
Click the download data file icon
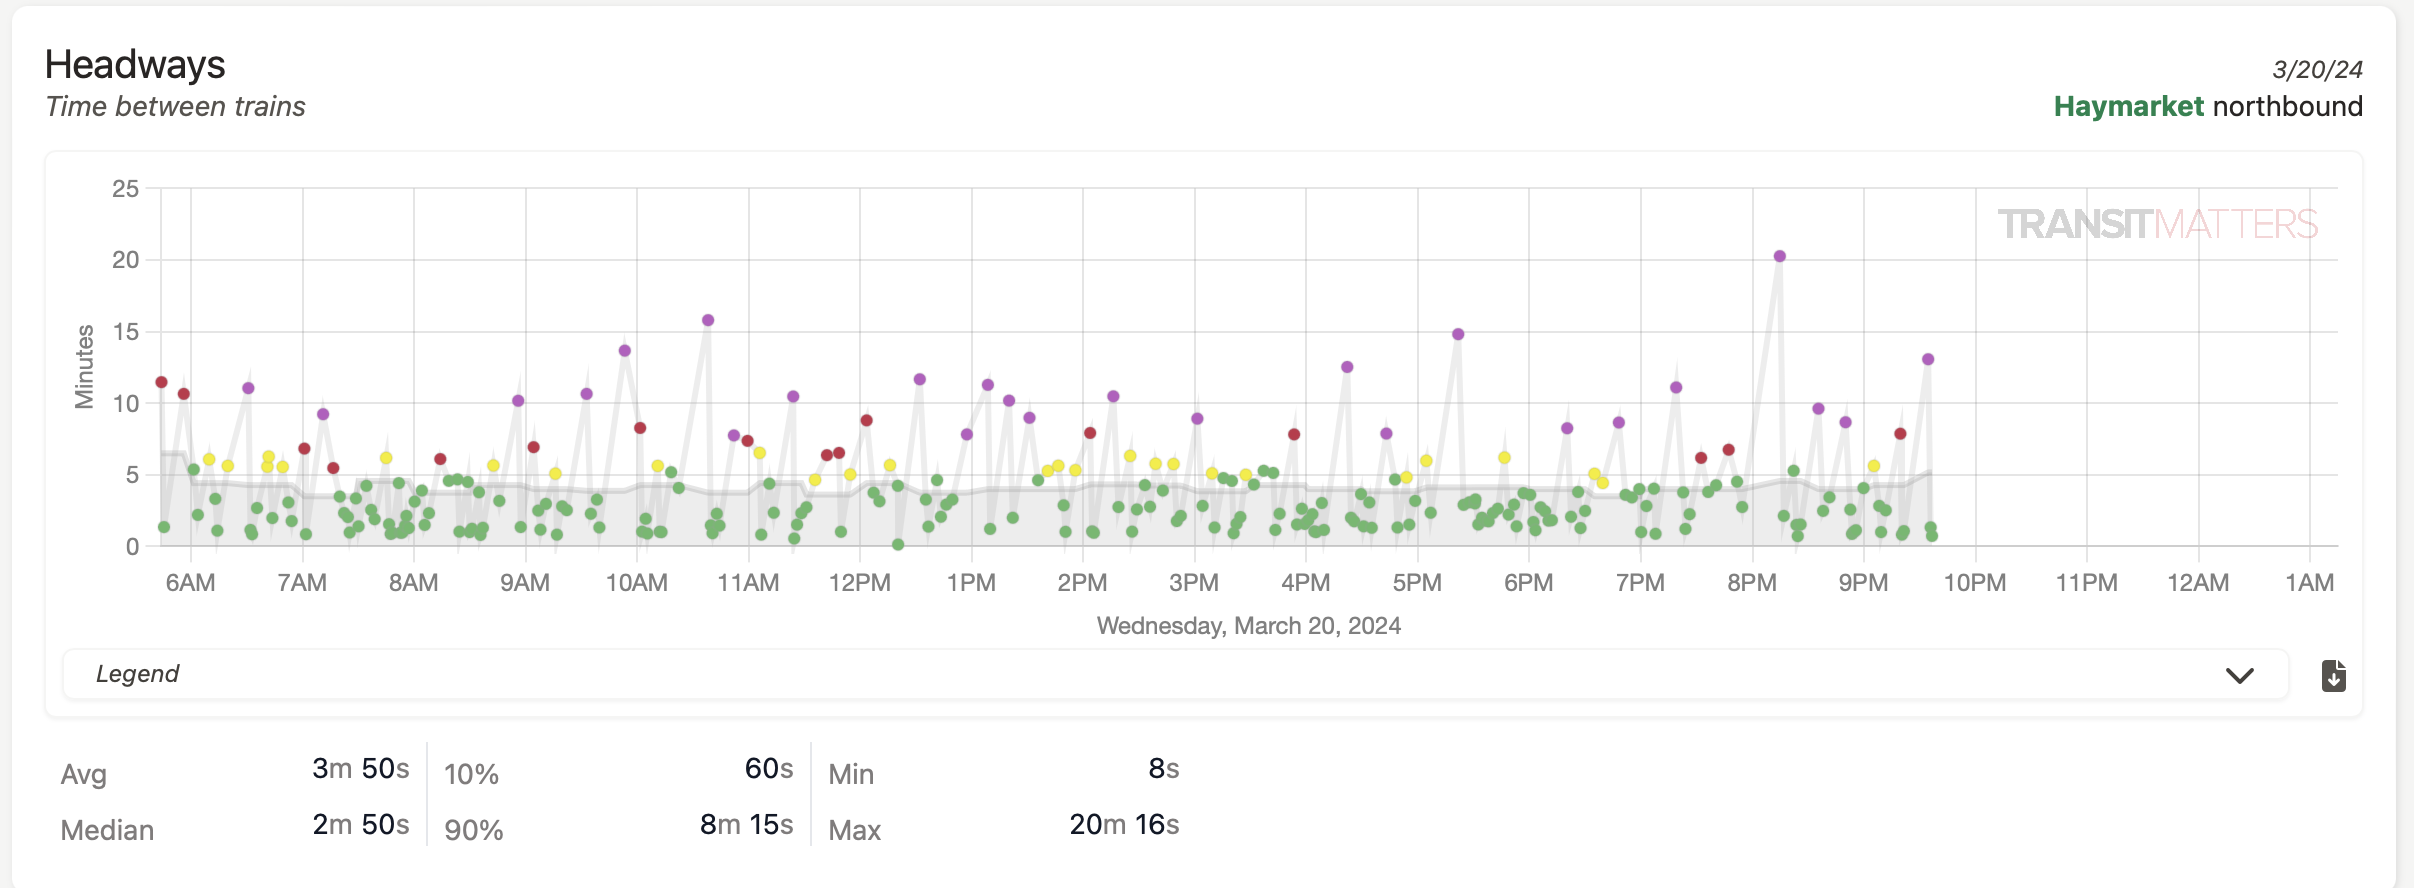click(x=2333, y=676)
